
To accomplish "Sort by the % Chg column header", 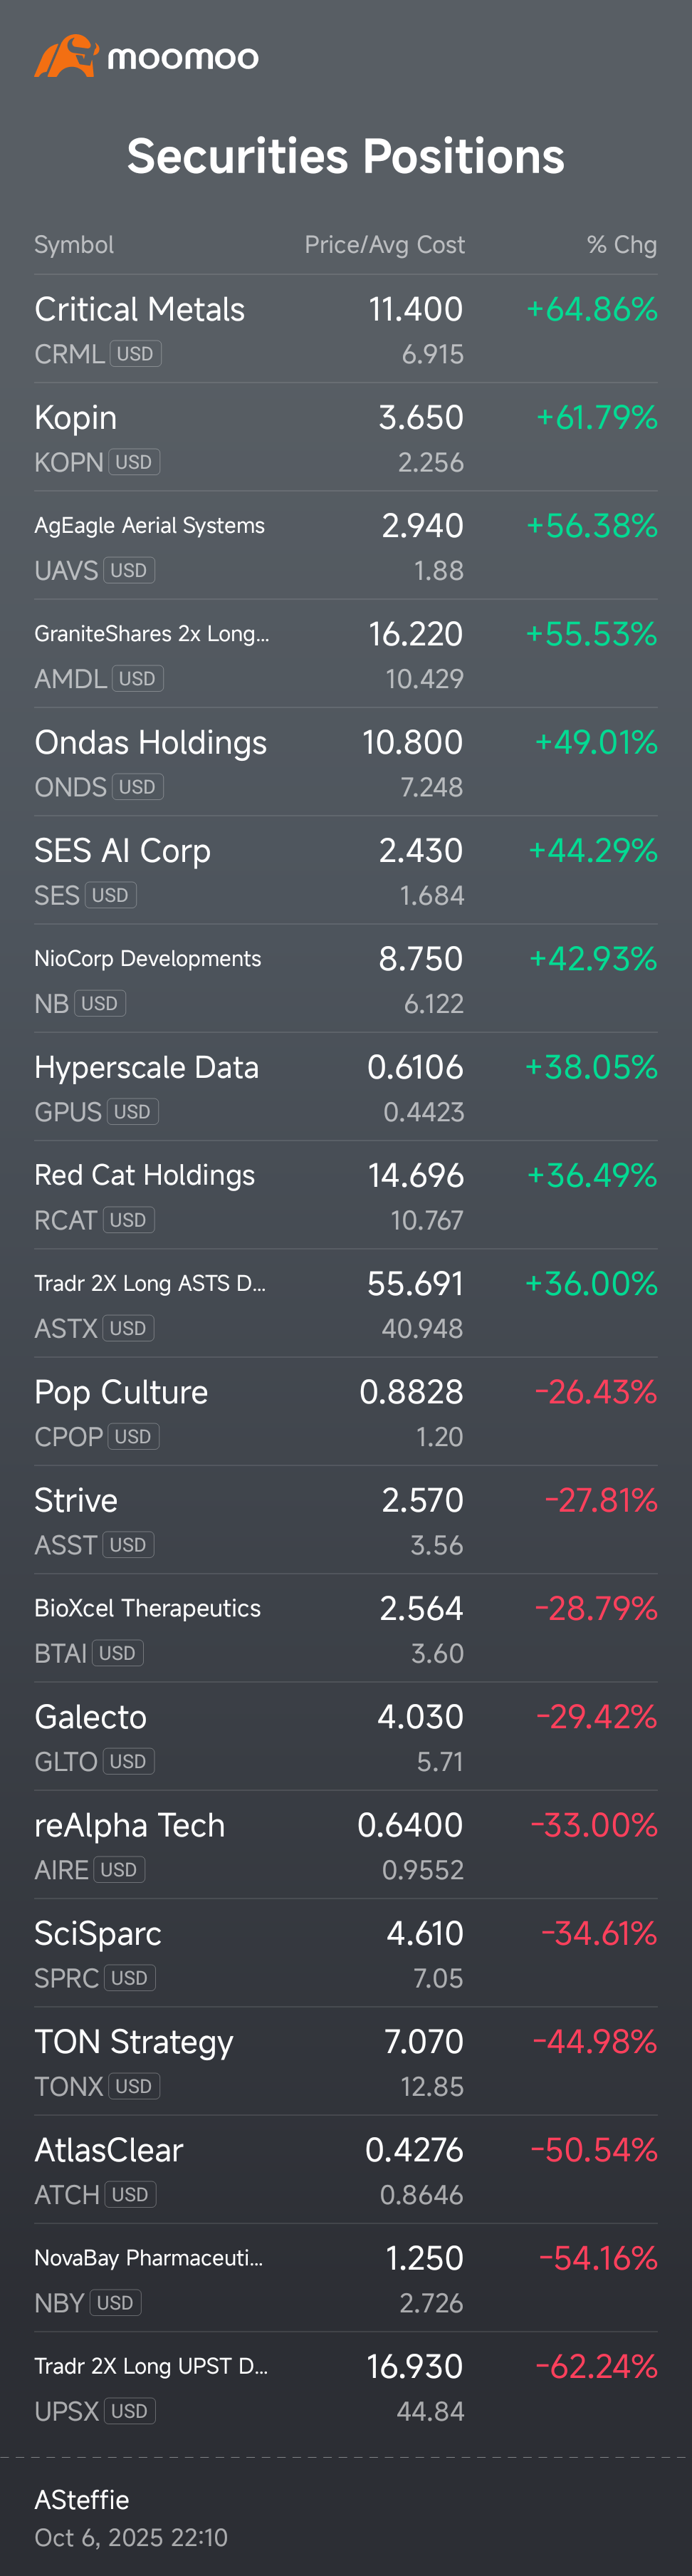I will (x=621, y=245).
